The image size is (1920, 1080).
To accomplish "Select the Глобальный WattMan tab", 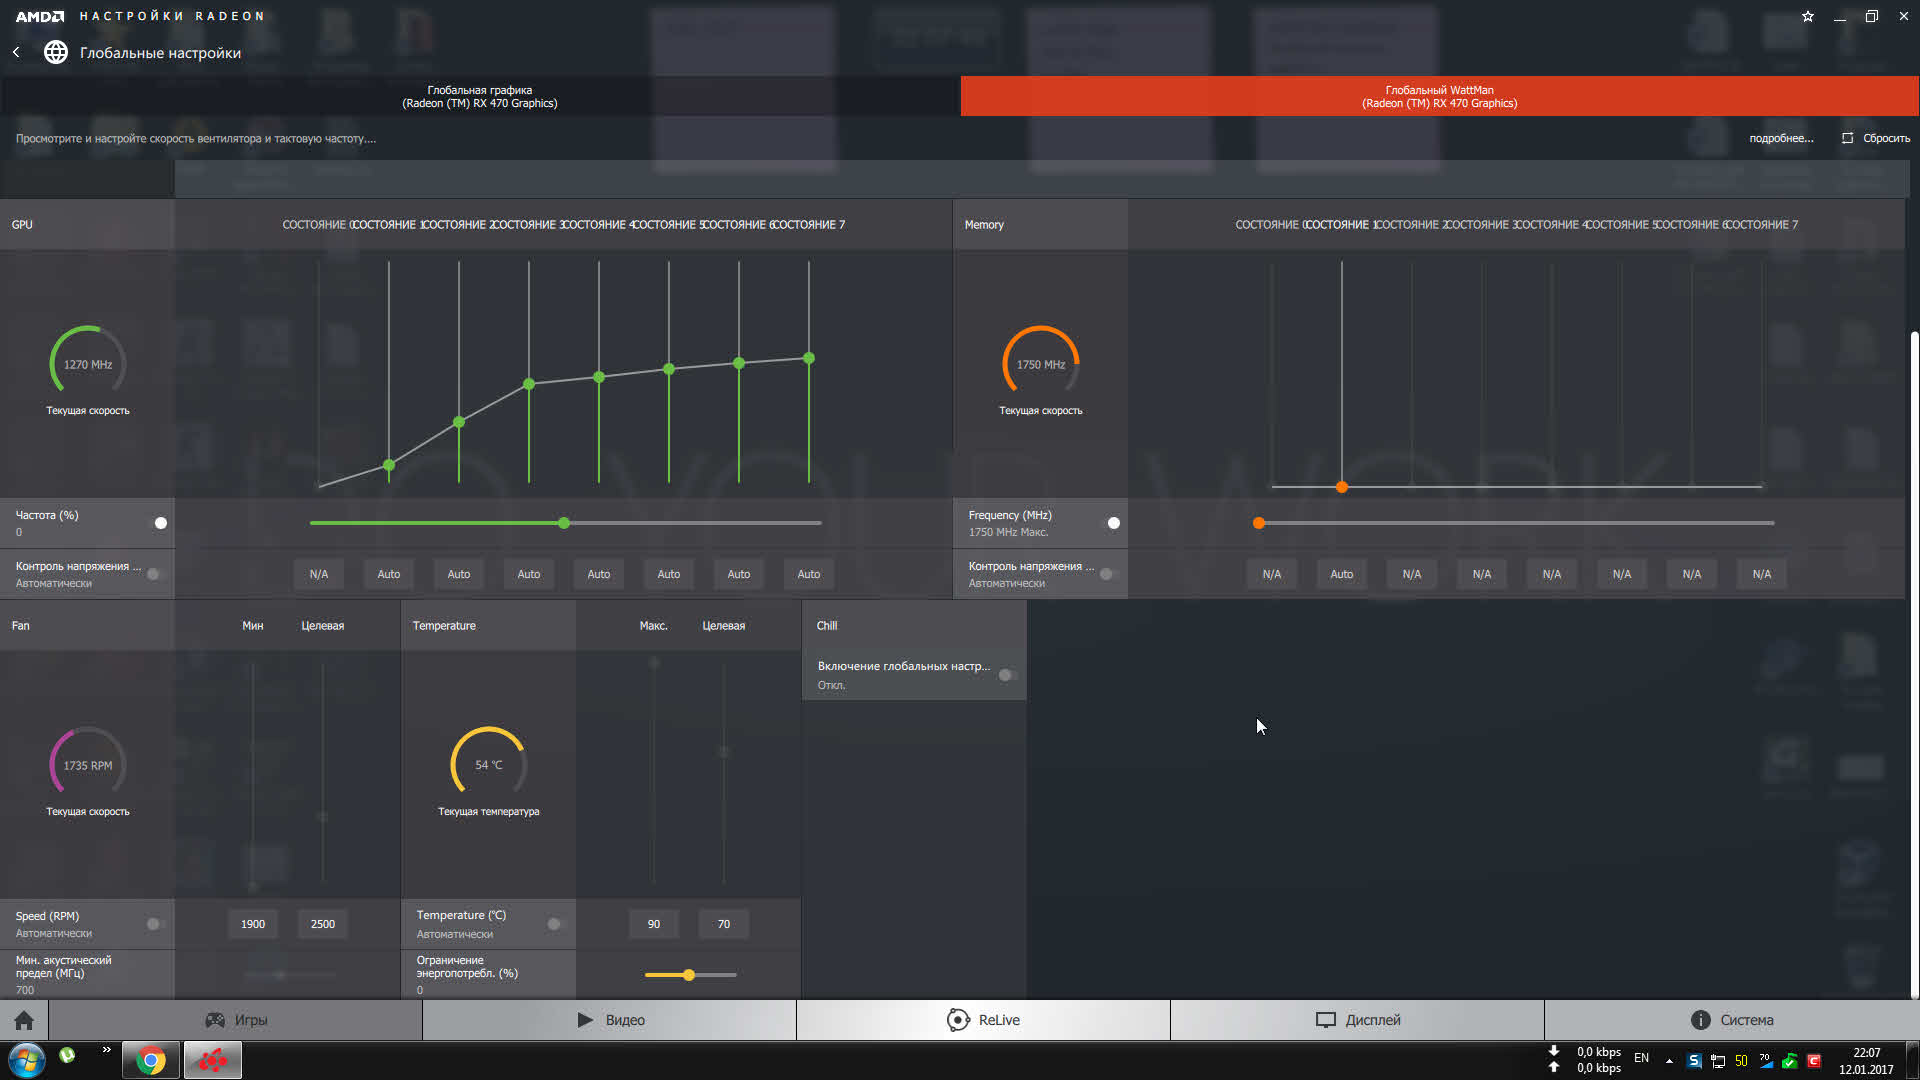I will click(x=1439, y=96).
